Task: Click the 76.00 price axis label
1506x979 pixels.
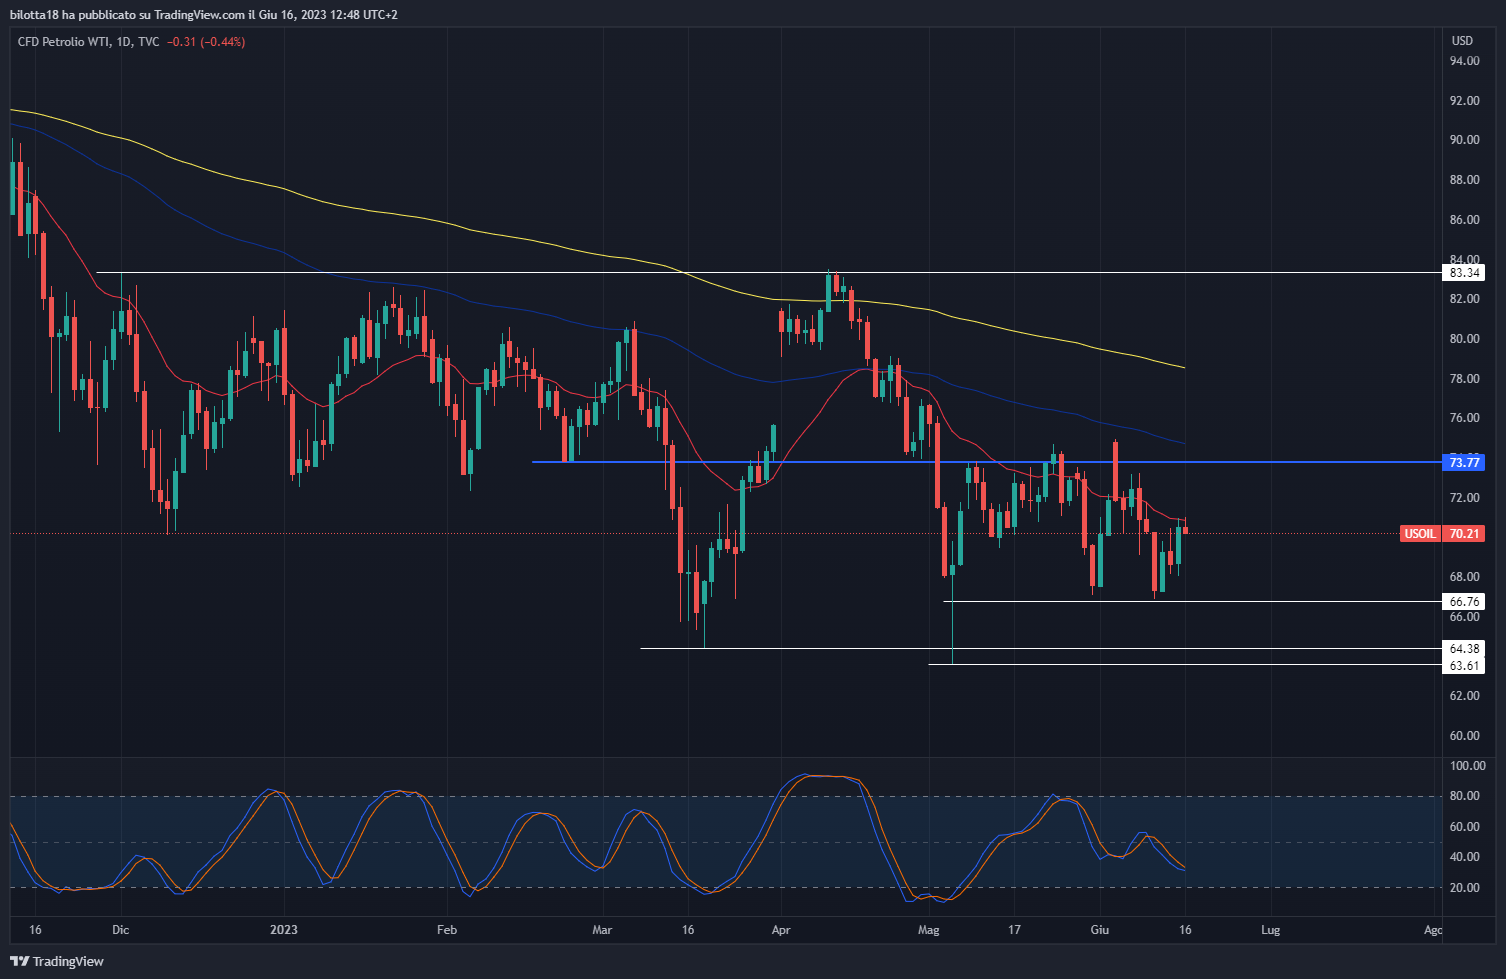Action: pyautogui.click(x=1465, y=418)
